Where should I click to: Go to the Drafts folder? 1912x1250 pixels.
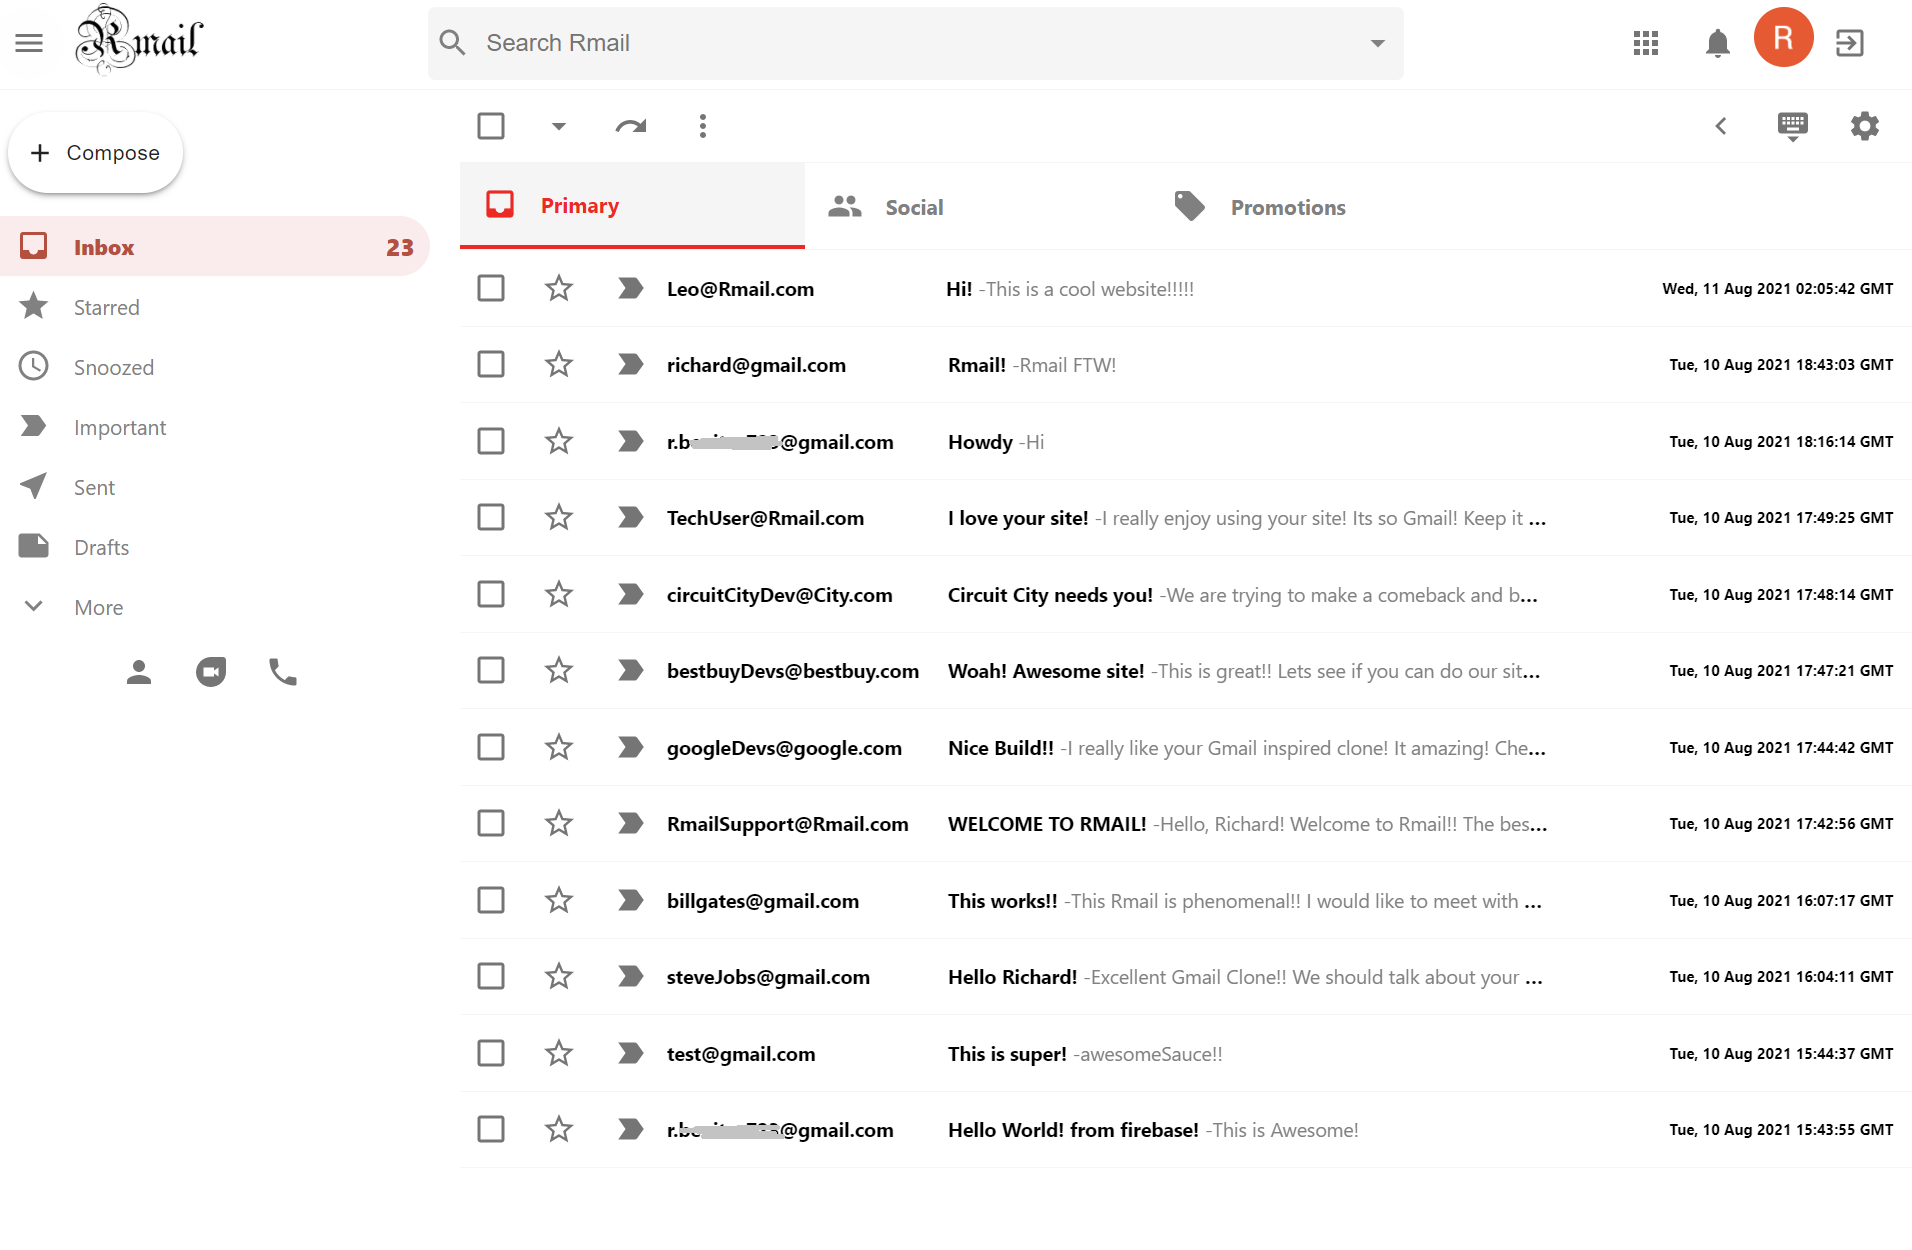tap(103, 546)
